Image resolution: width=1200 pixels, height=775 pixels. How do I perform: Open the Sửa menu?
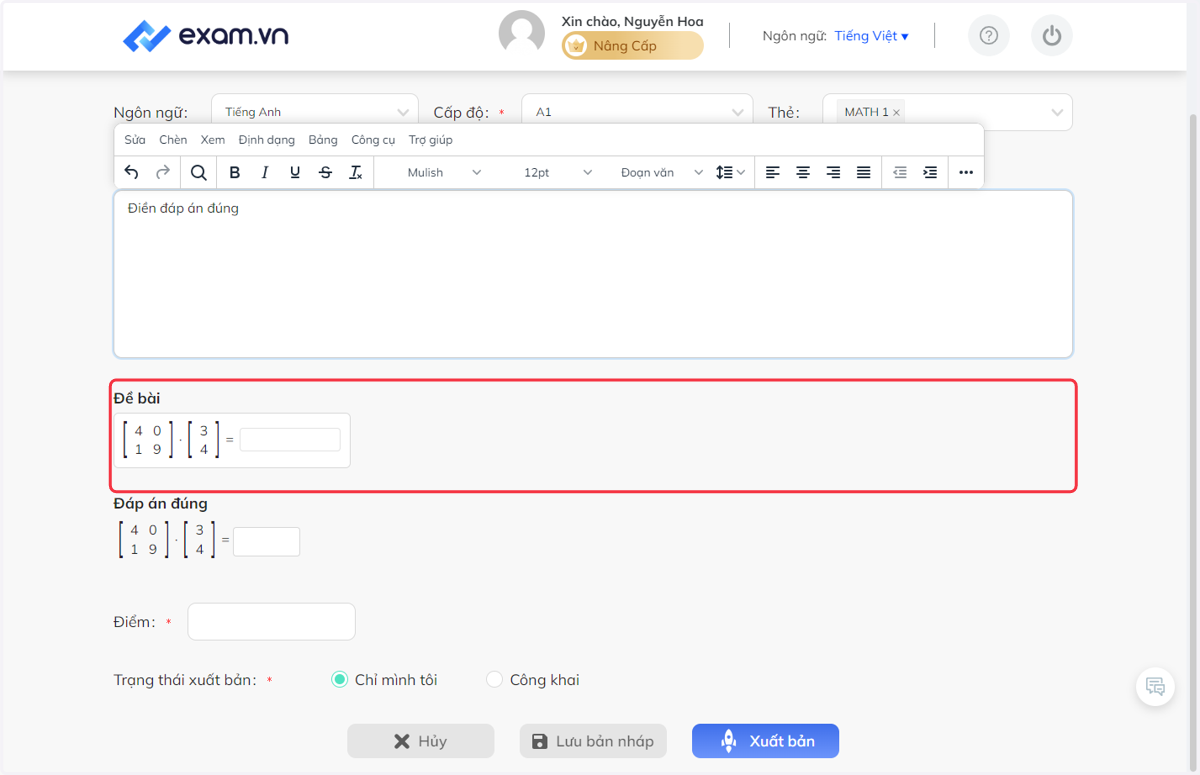pyautogui.click(x=135, y=140)
